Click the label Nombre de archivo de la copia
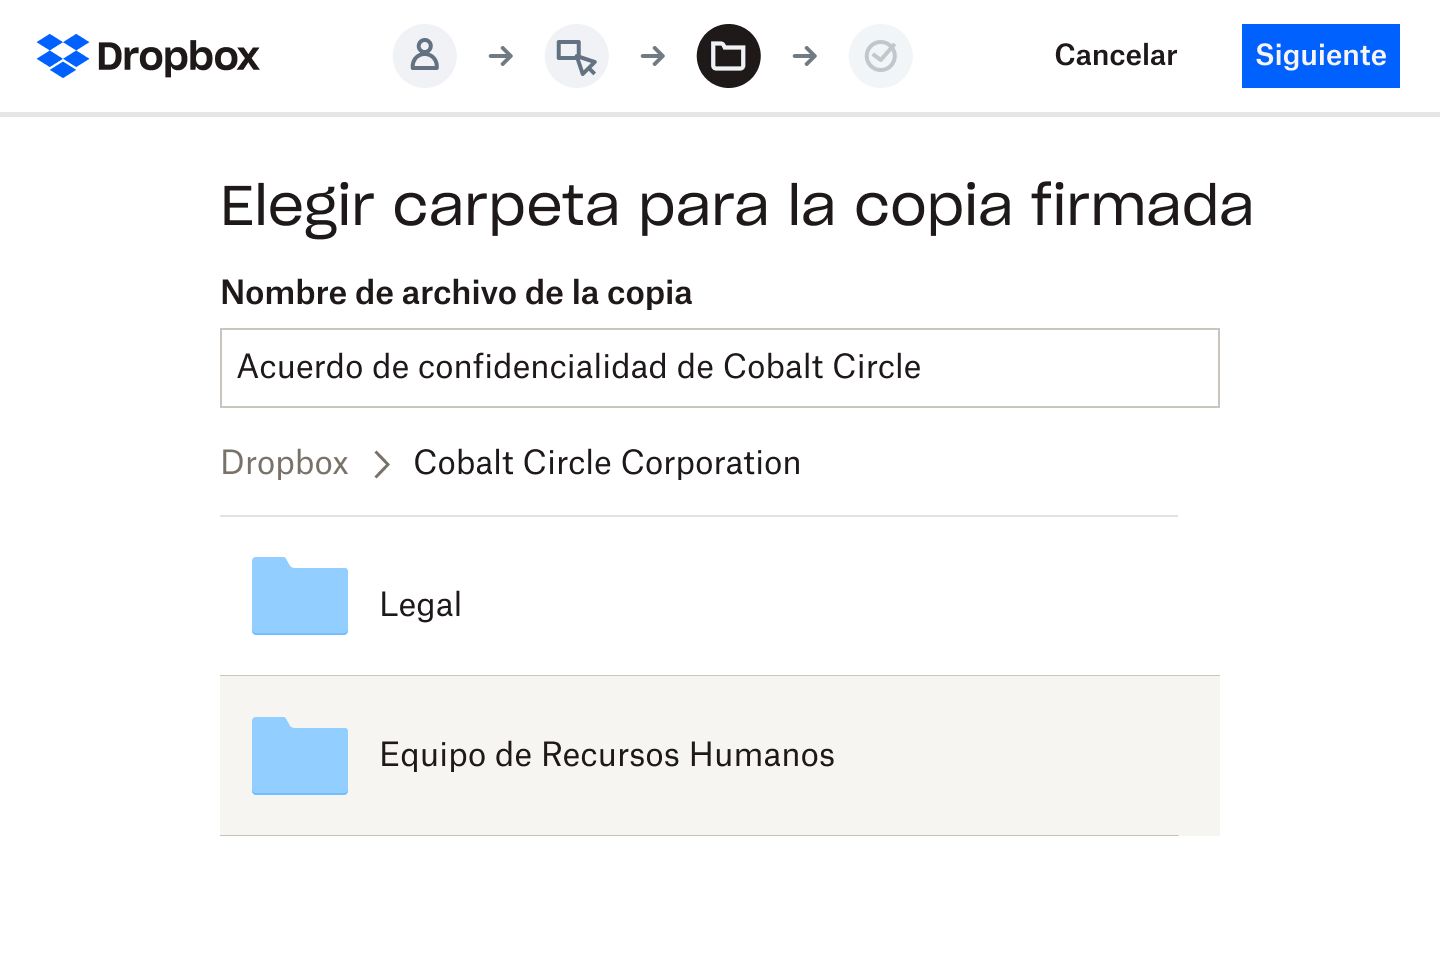Image resolution: width=1440 pixels, height=960 pixels. click(457, 293)
